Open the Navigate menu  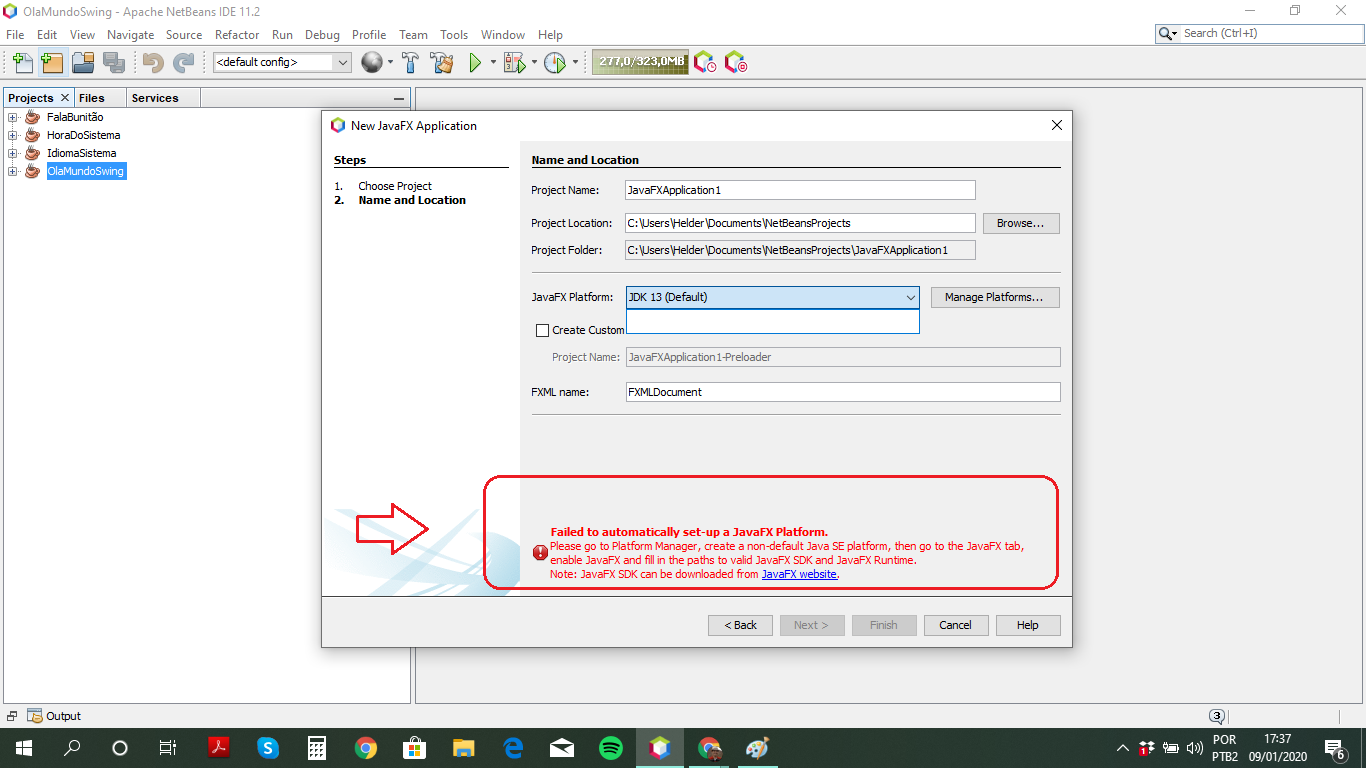[130, 34]
